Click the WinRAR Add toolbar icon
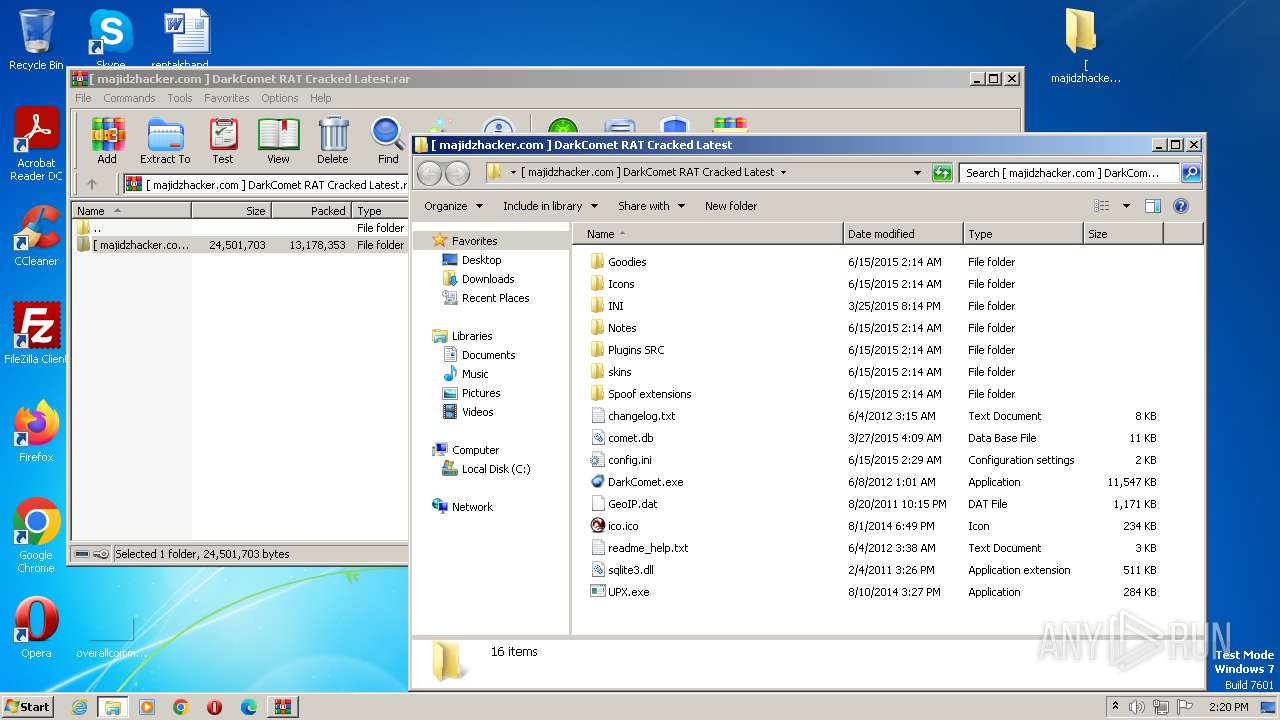 click(x=107, y=140)
